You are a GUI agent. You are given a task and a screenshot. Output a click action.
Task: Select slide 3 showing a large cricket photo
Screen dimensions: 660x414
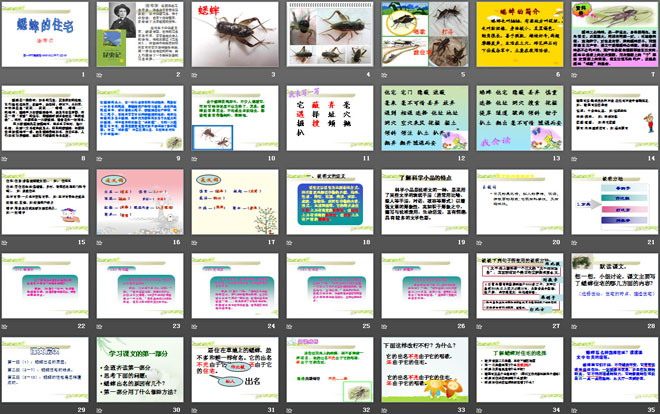pyautogui.click(x=235, y=37)
